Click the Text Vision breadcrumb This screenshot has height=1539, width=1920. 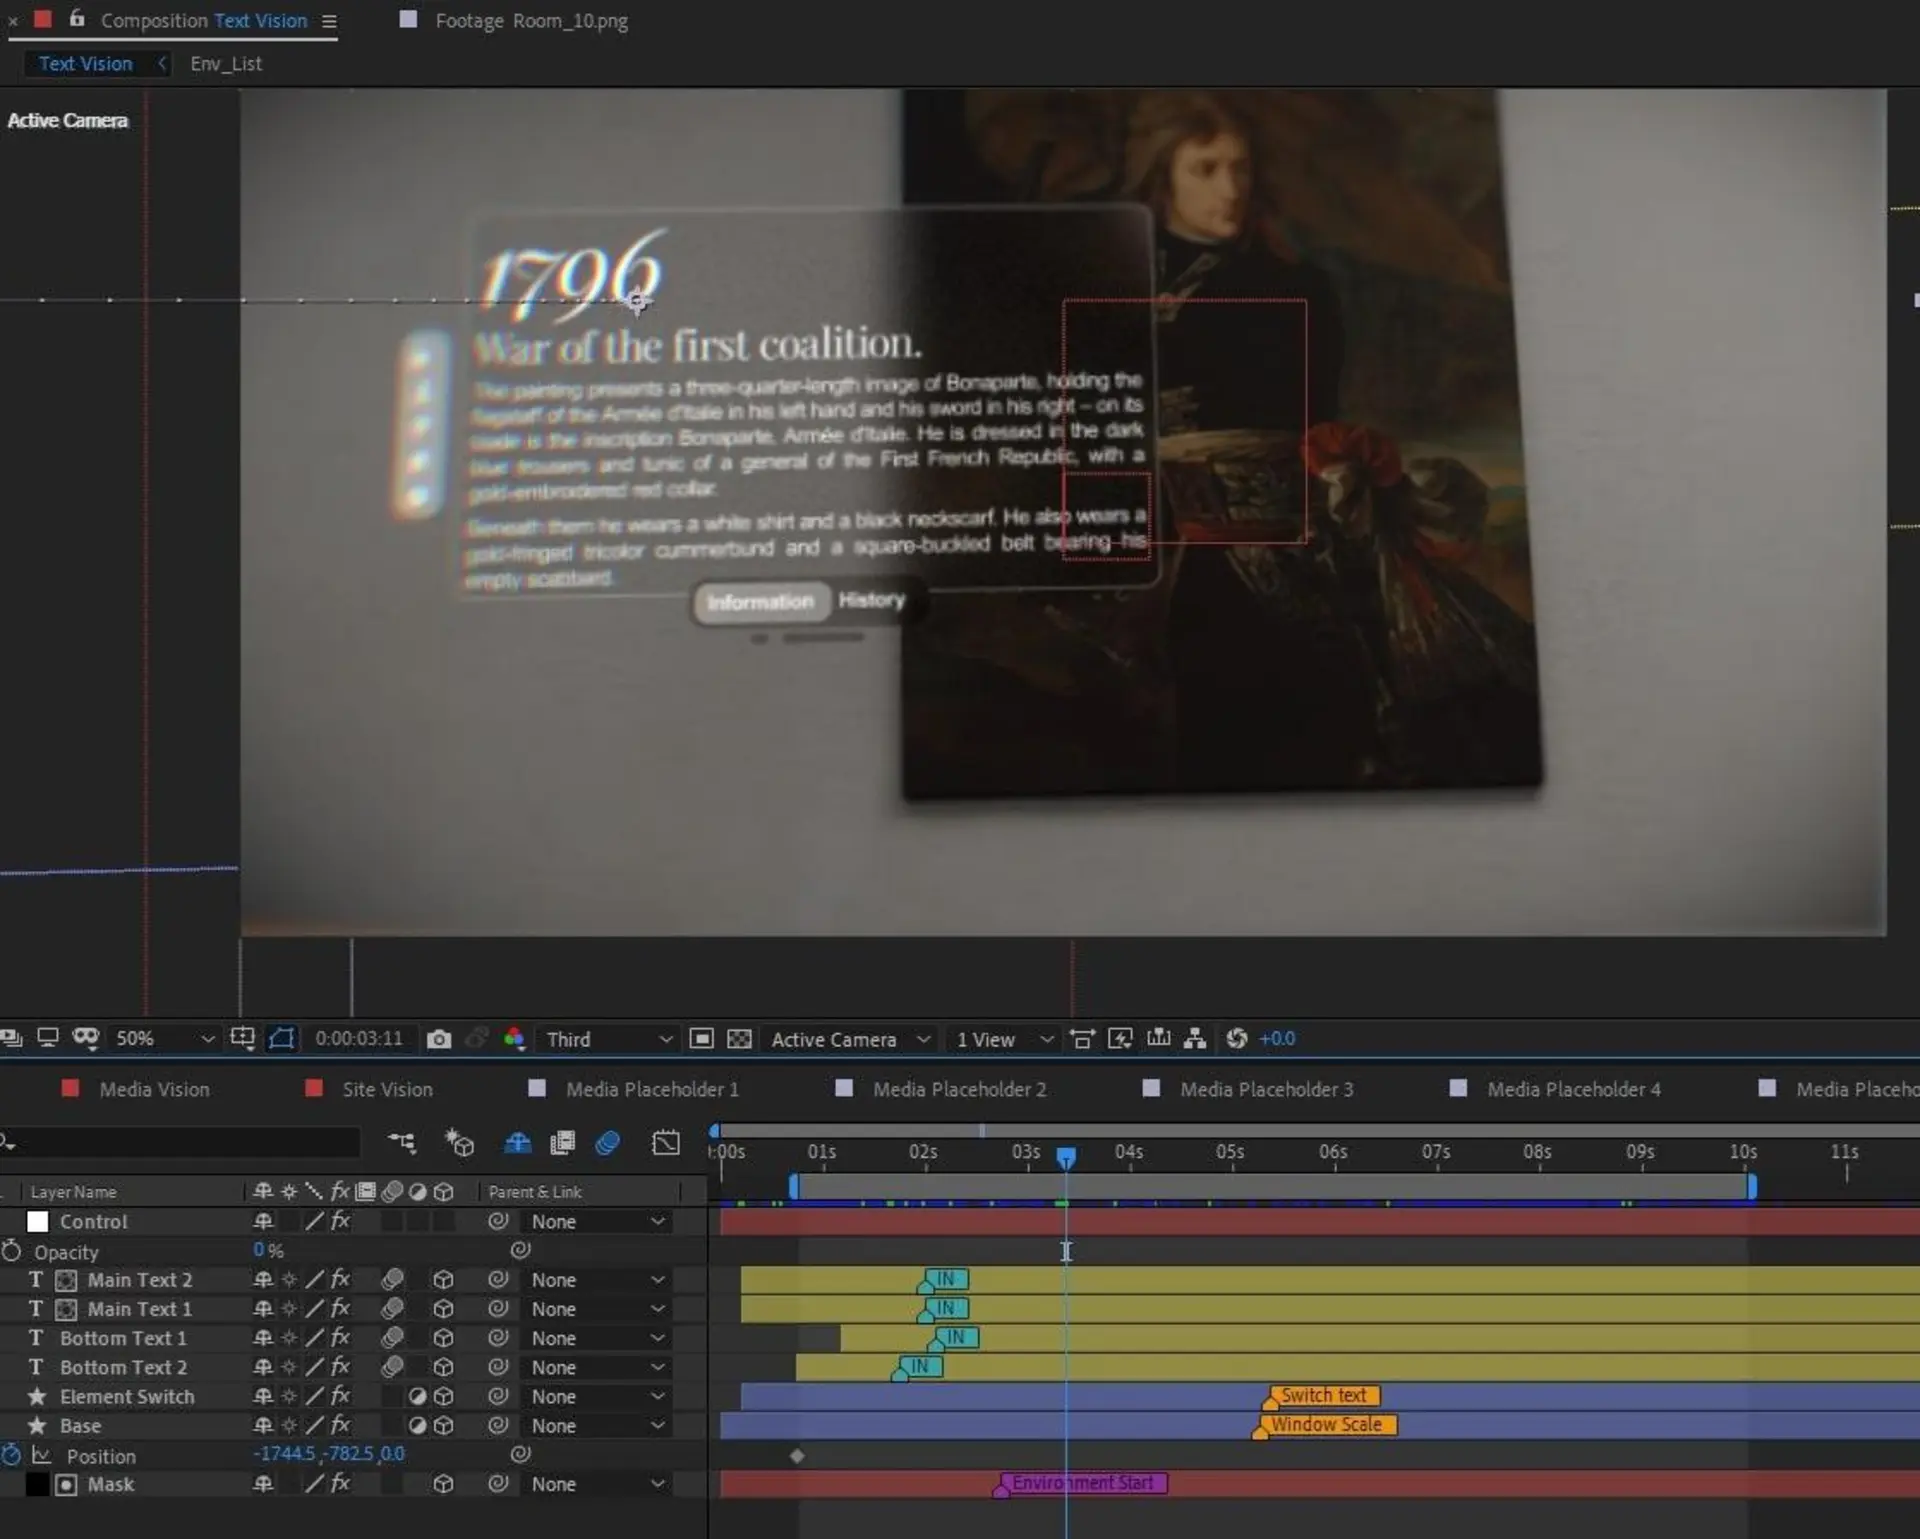coord(85,64)
